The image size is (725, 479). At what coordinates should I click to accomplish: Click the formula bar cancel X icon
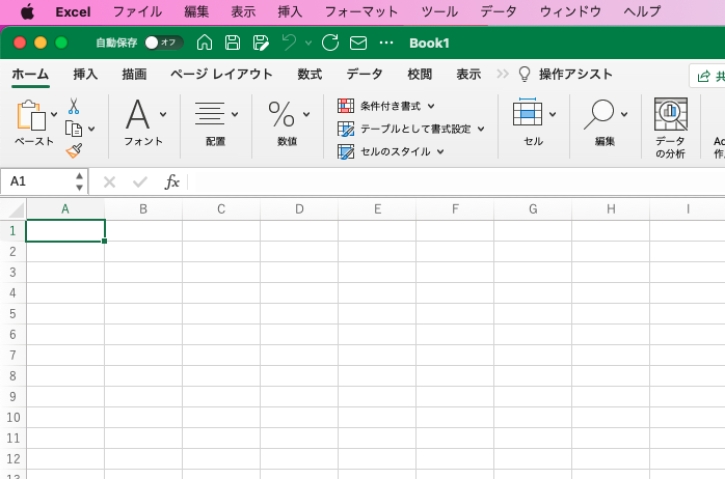[110, 182]
